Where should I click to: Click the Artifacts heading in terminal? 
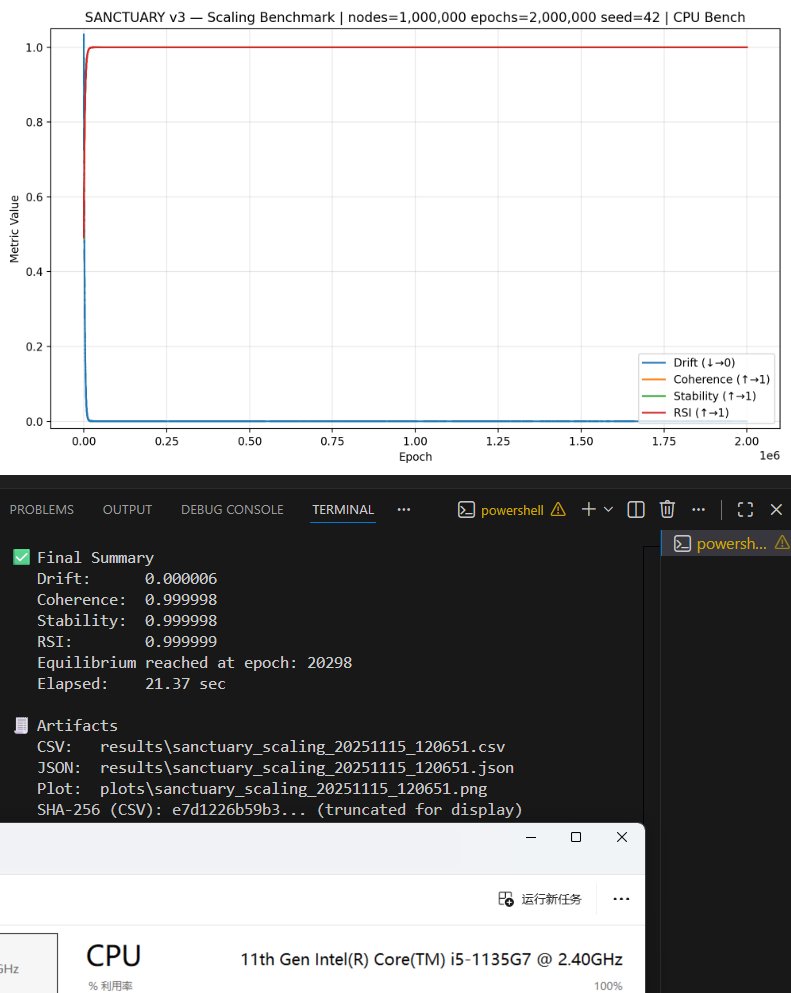coord(77,726)
